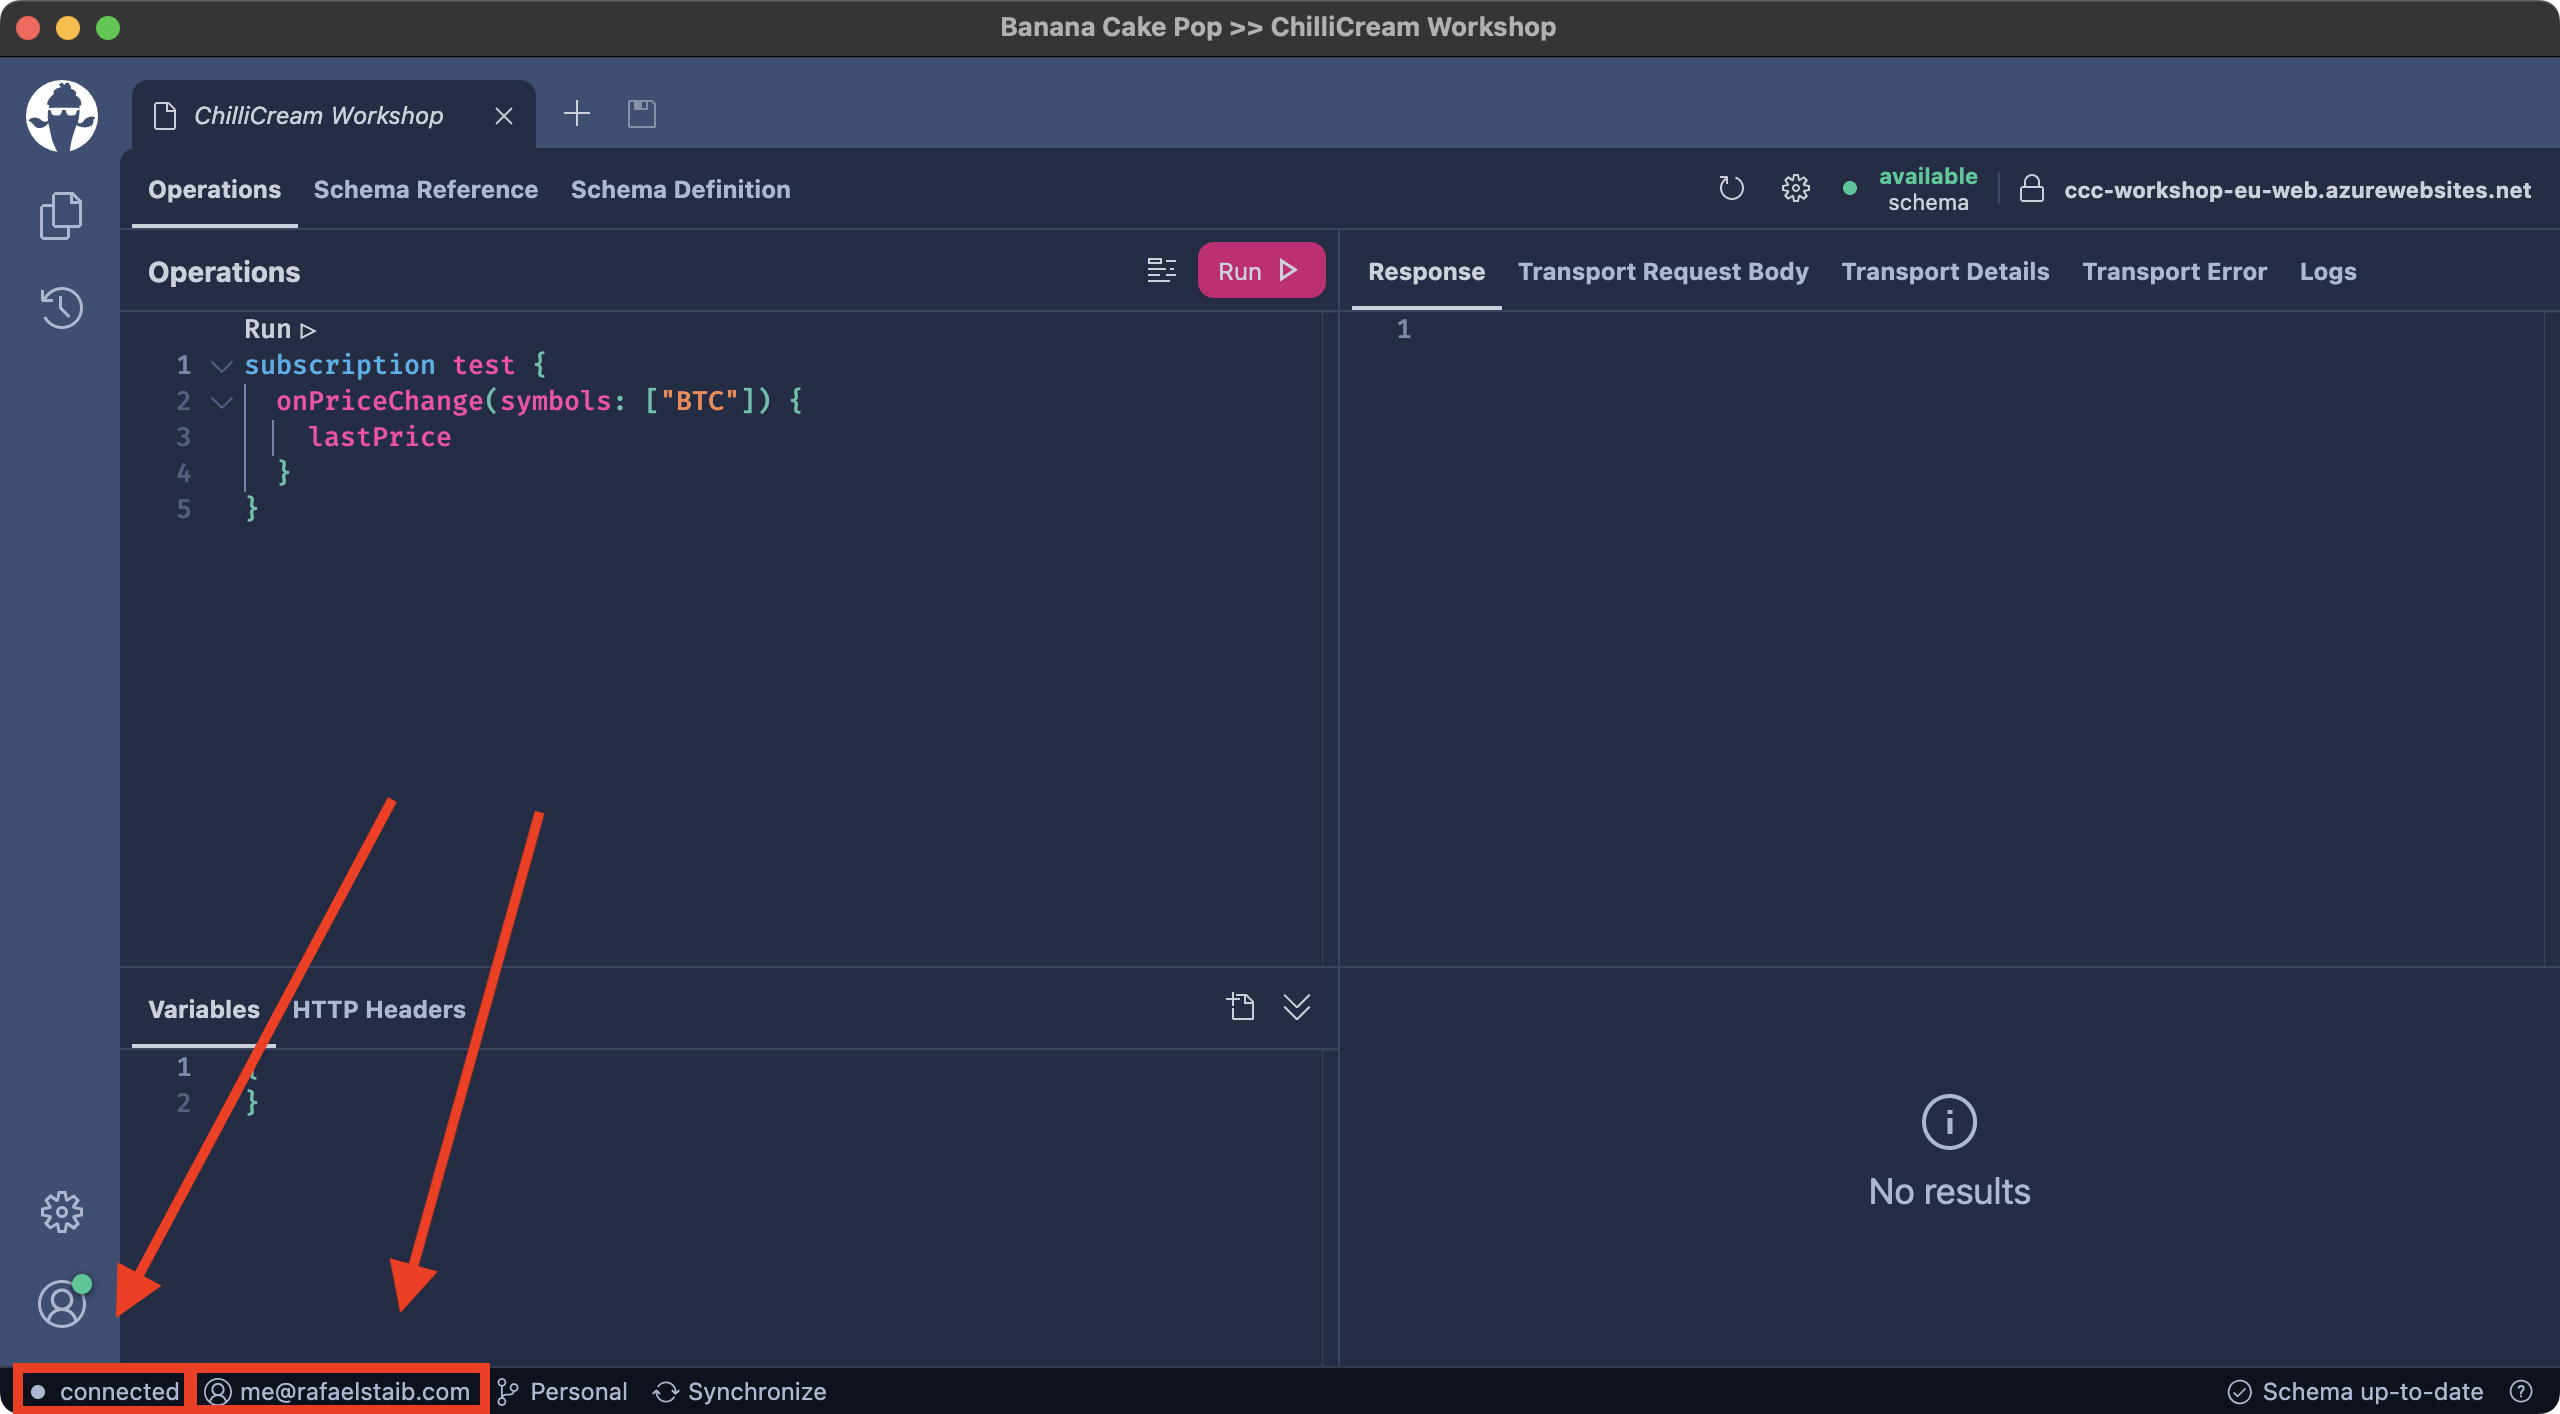Viewport: 2560px width, 1414px height.
Task: Select the Logs tab
Action: (2328, 272)
